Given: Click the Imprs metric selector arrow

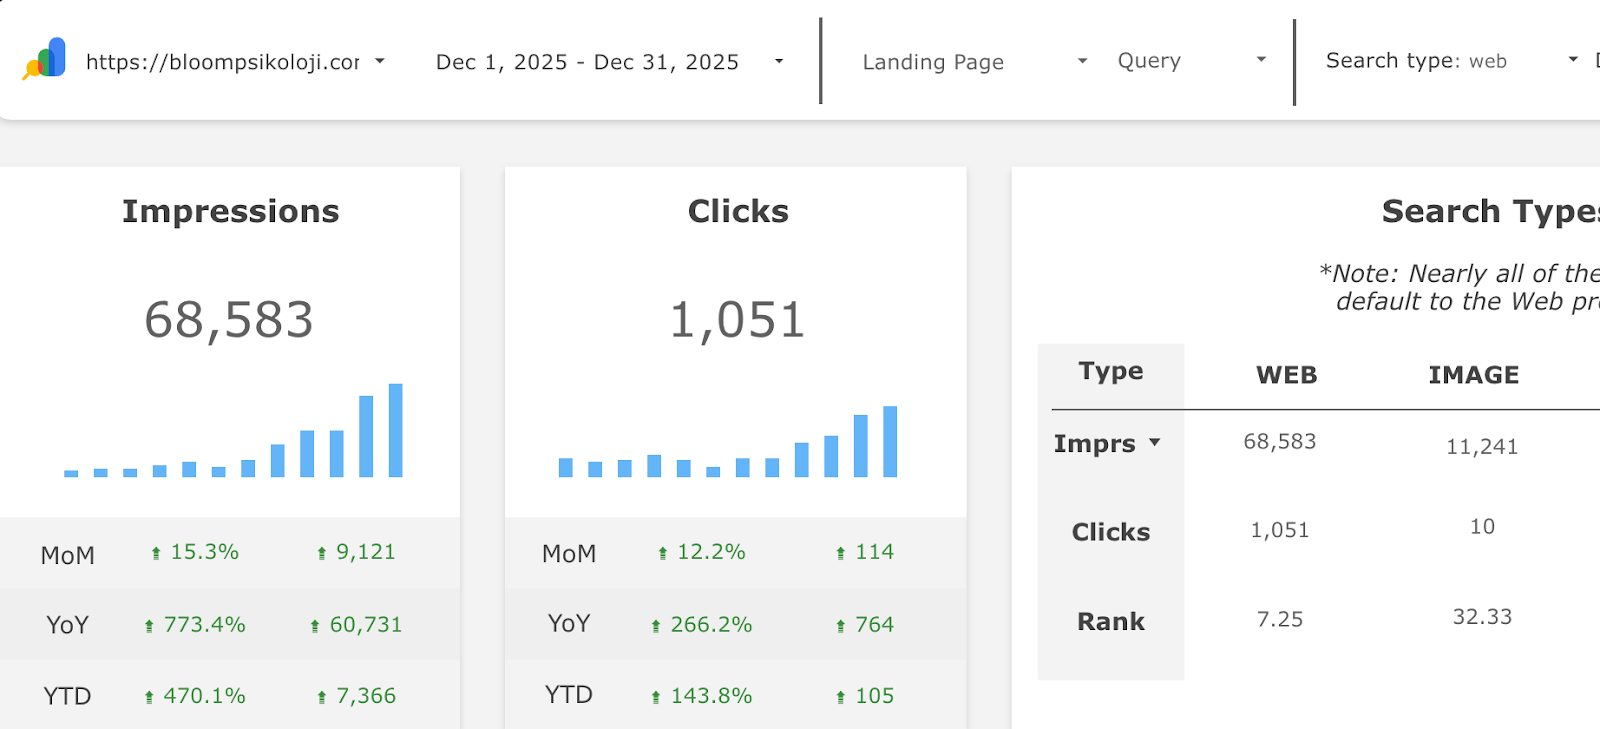Looking at the screenshot, I should click(x=1155, y=442).
